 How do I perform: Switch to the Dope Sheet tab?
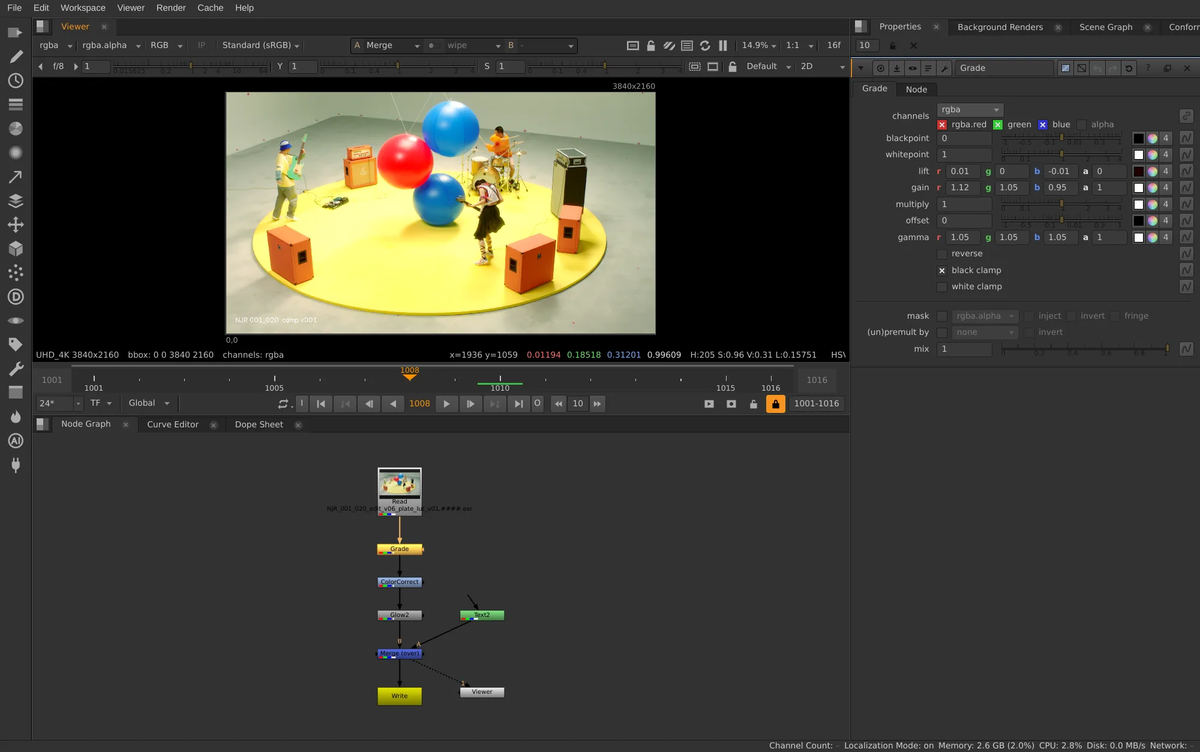pos(259,425)
